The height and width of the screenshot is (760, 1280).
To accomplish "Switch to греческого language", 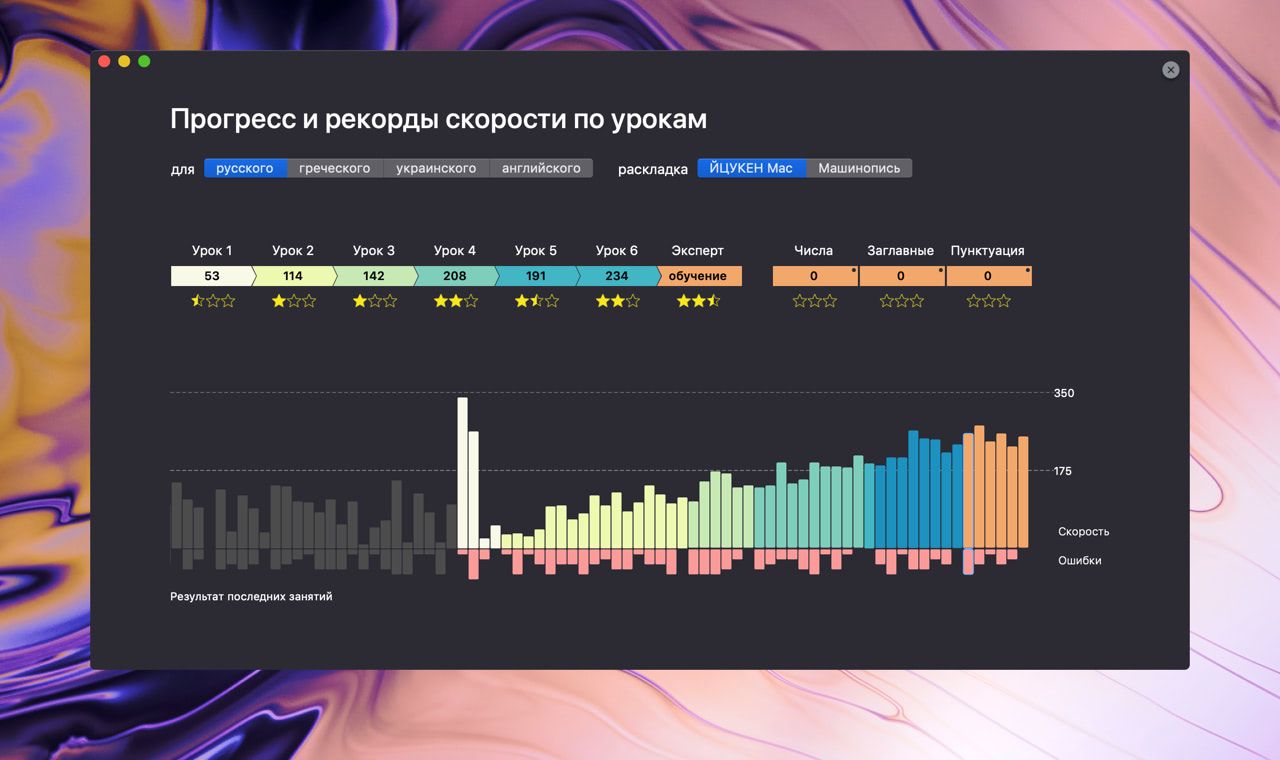I will click(x=335, y=168).
